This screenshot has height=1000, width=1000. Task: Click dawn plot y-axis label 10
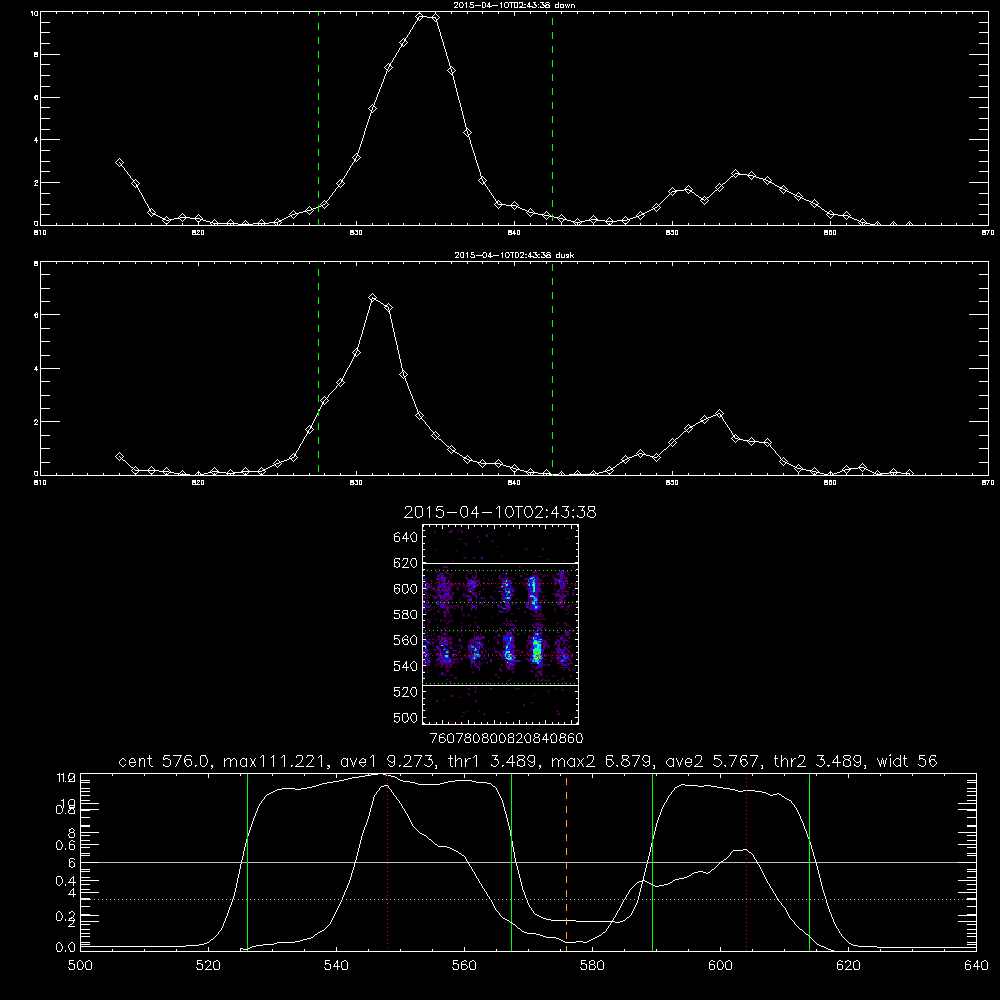(x=34, y=13)
